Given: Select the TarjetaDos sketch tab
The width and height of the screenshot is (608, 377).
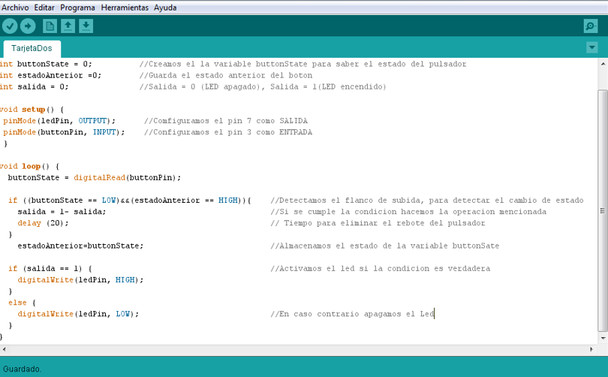Looking at the screenshot, I should [x=32, y=48].
